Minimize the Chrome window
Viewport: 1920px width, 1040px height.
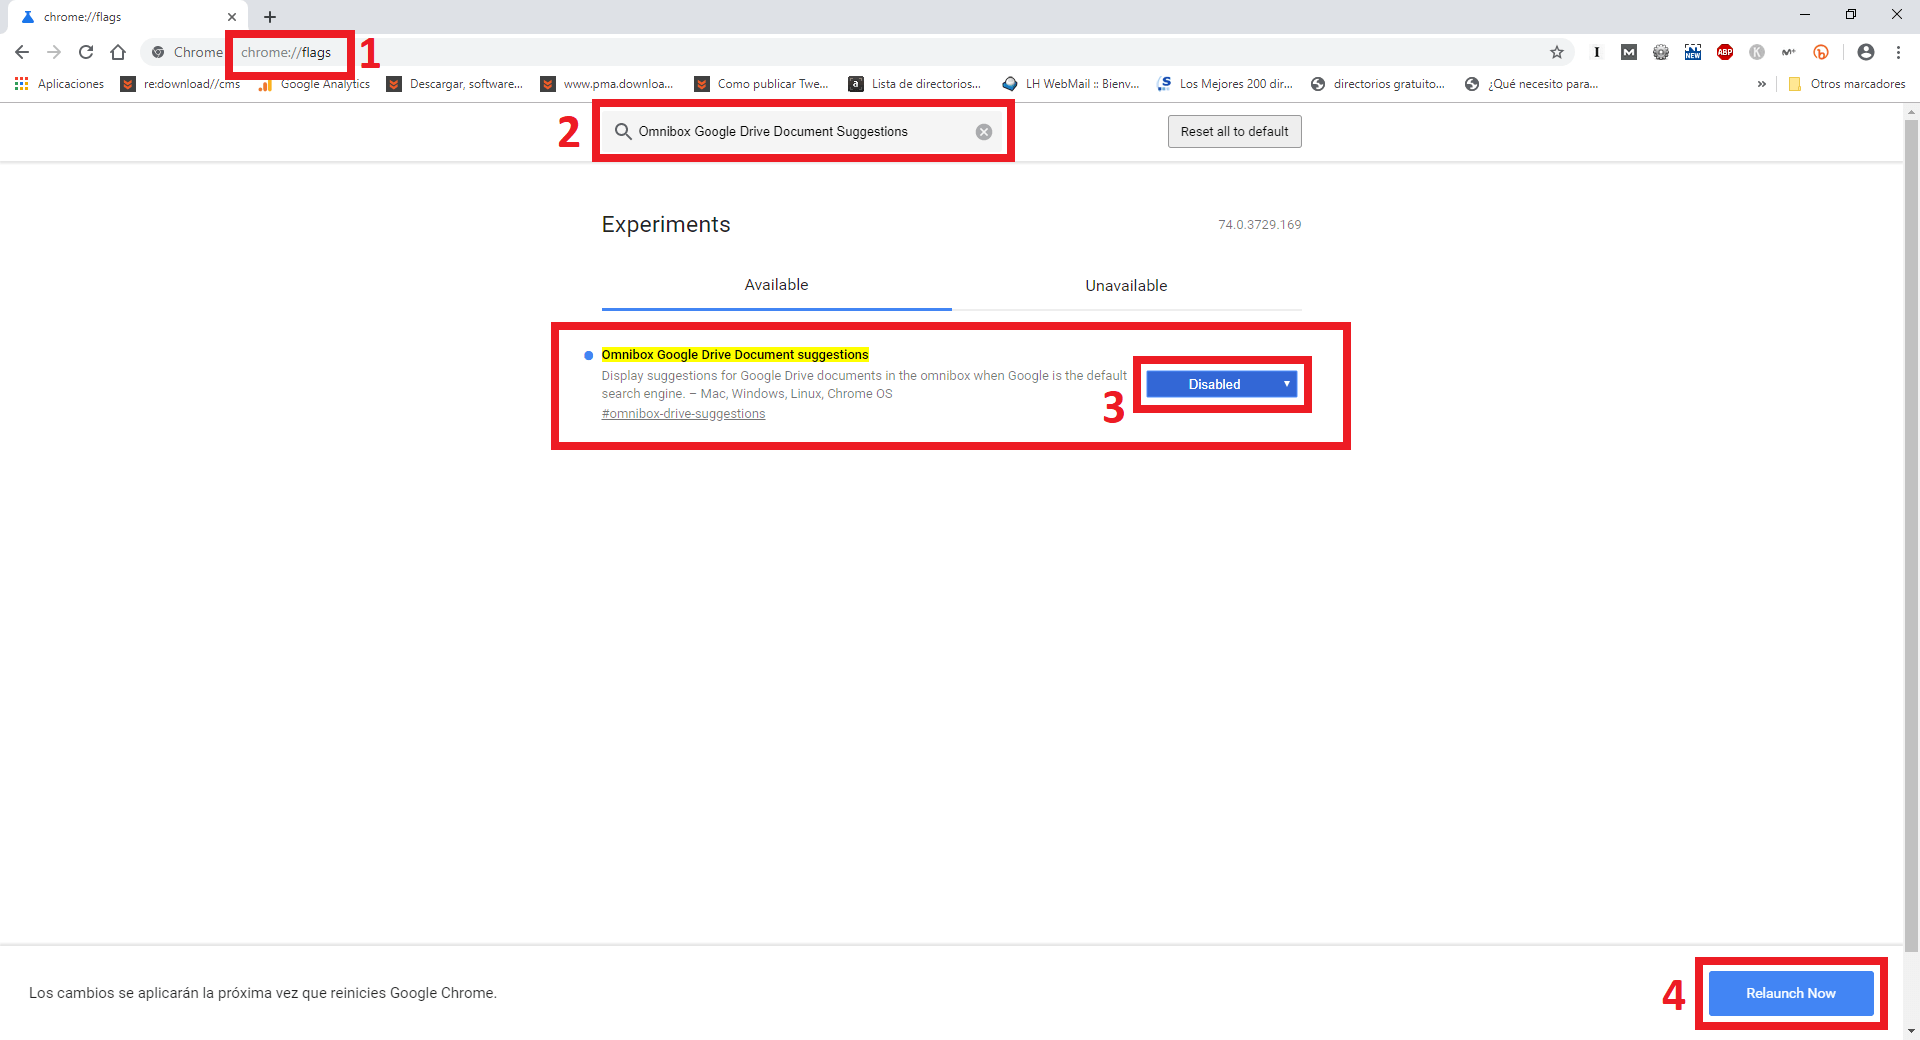click(1805, 14)
